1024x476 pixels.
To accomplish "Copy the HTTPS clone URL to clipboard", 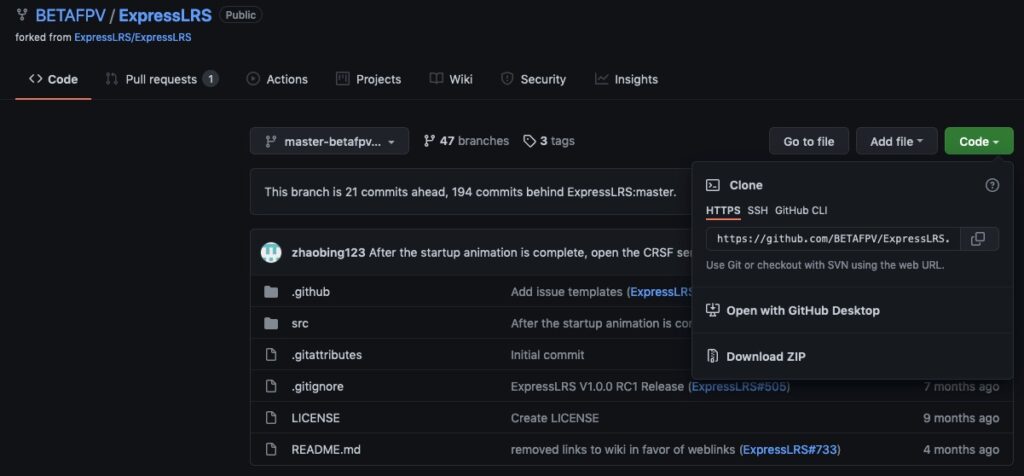I will tap(979, 239).
